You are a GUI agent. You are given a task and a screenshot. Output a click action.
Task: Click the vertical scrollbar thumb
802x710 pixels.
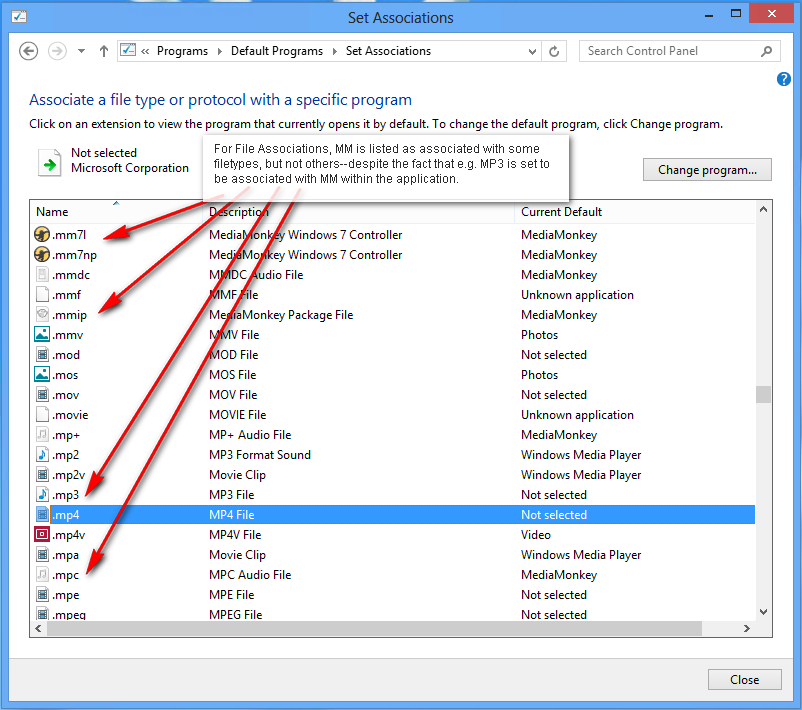click(763, 394)
